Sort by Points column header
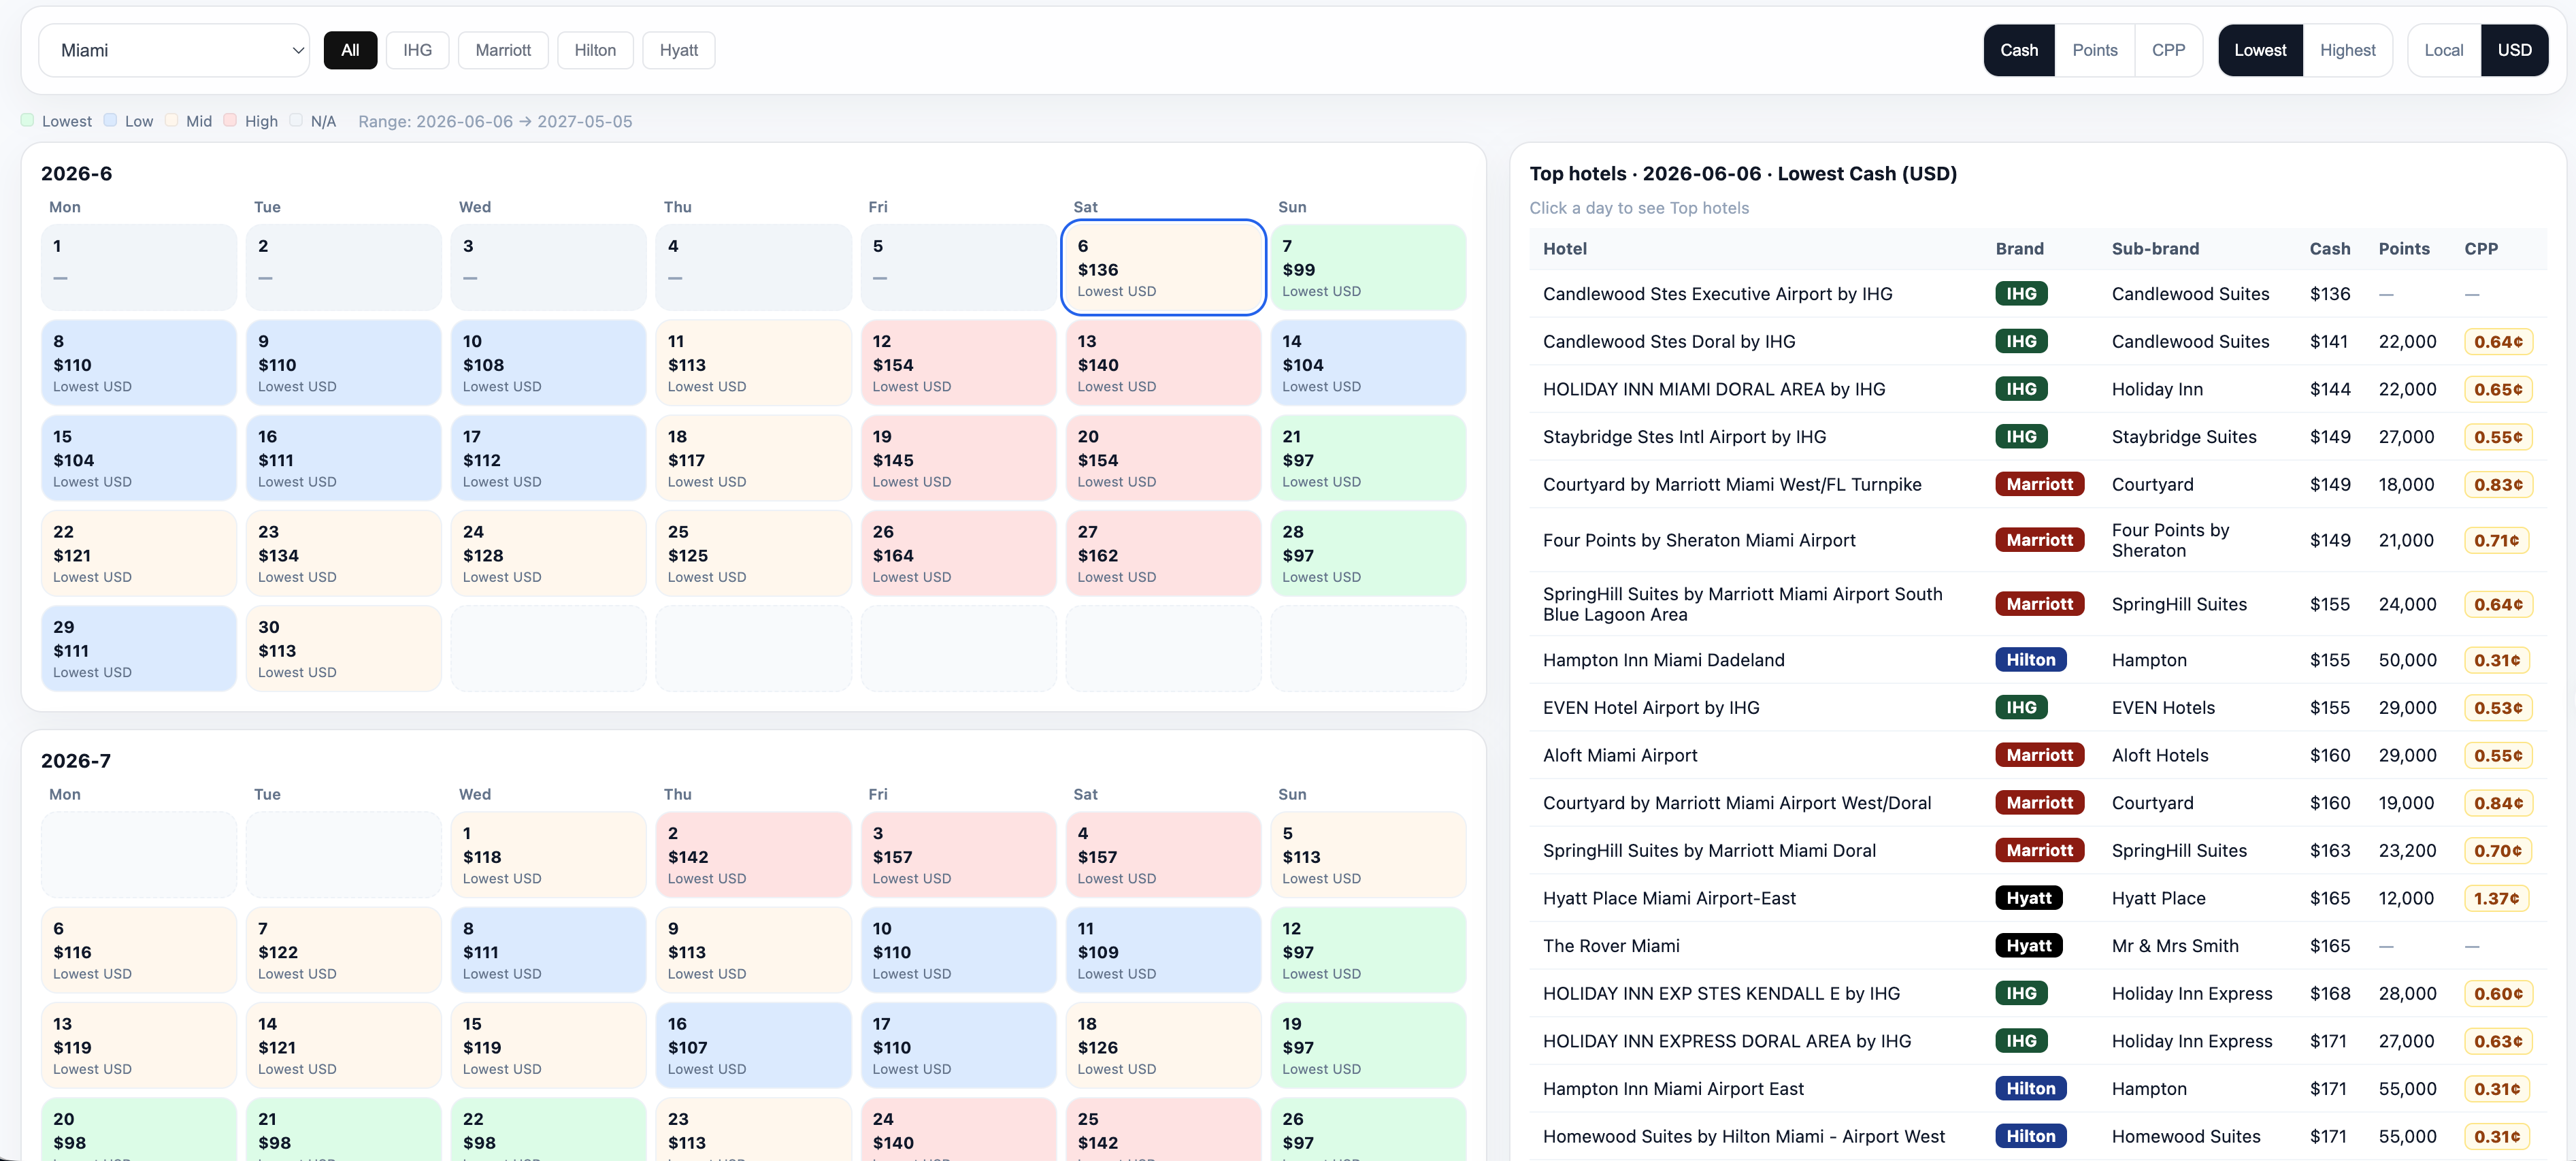The height and width of the screenshot is (1161, 2576). tap(2403, 249)
